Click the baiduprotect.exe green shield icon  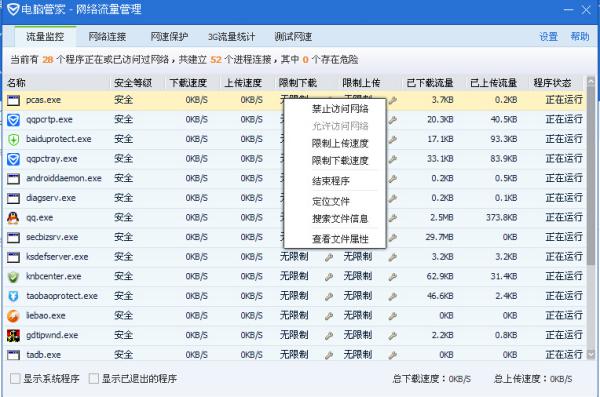tap(13, 139)
